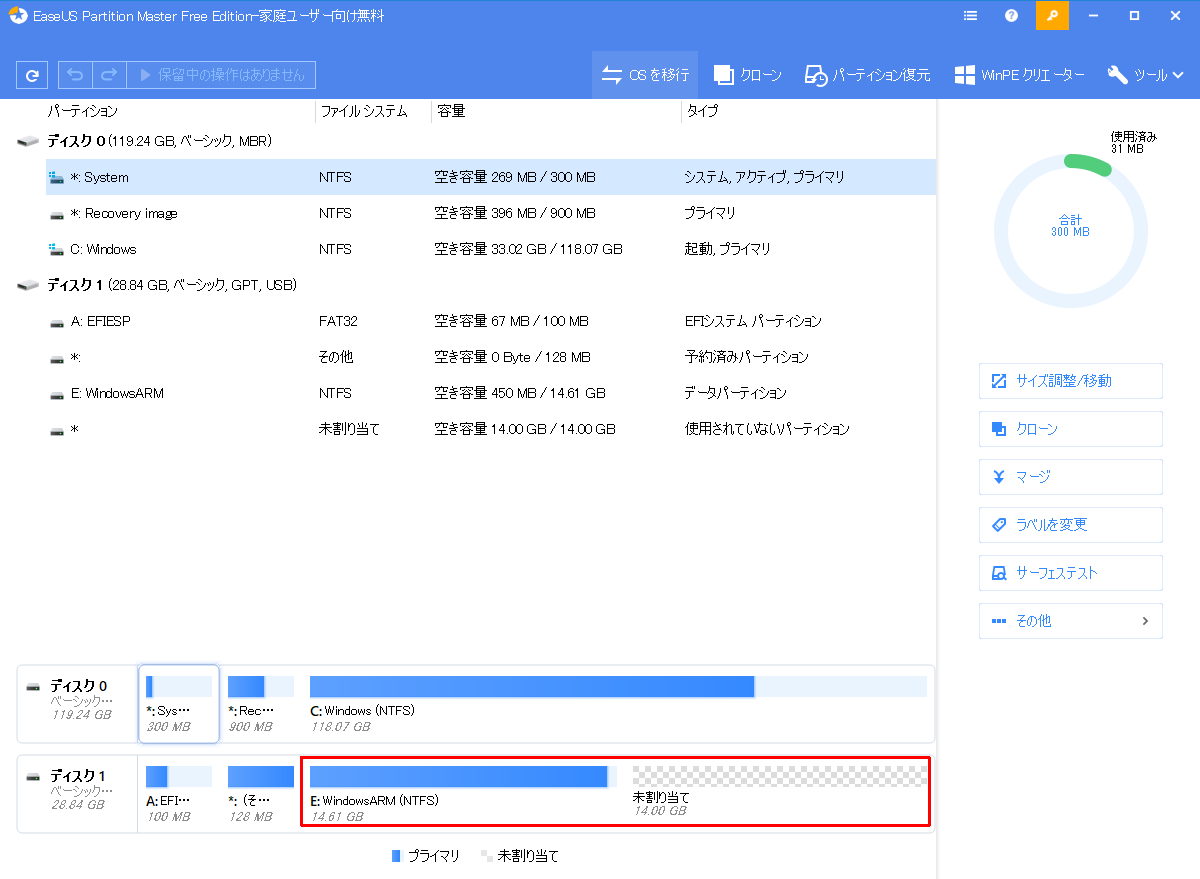Select the *: Sys 300 MB block in disk map
Screen dimensions: 1200x879
coord(179,704)
